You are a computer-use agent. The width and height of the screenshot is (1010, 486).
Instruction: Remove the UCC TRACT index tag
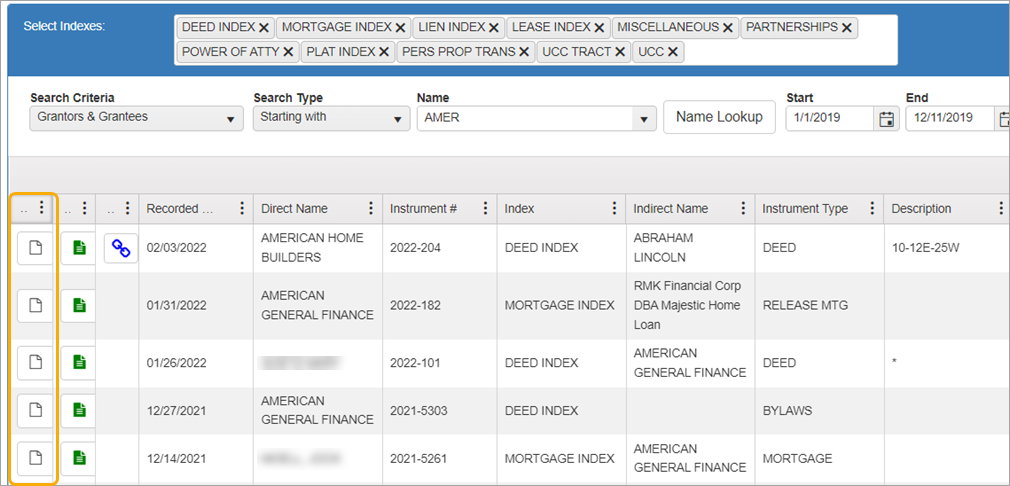(620, 52)
